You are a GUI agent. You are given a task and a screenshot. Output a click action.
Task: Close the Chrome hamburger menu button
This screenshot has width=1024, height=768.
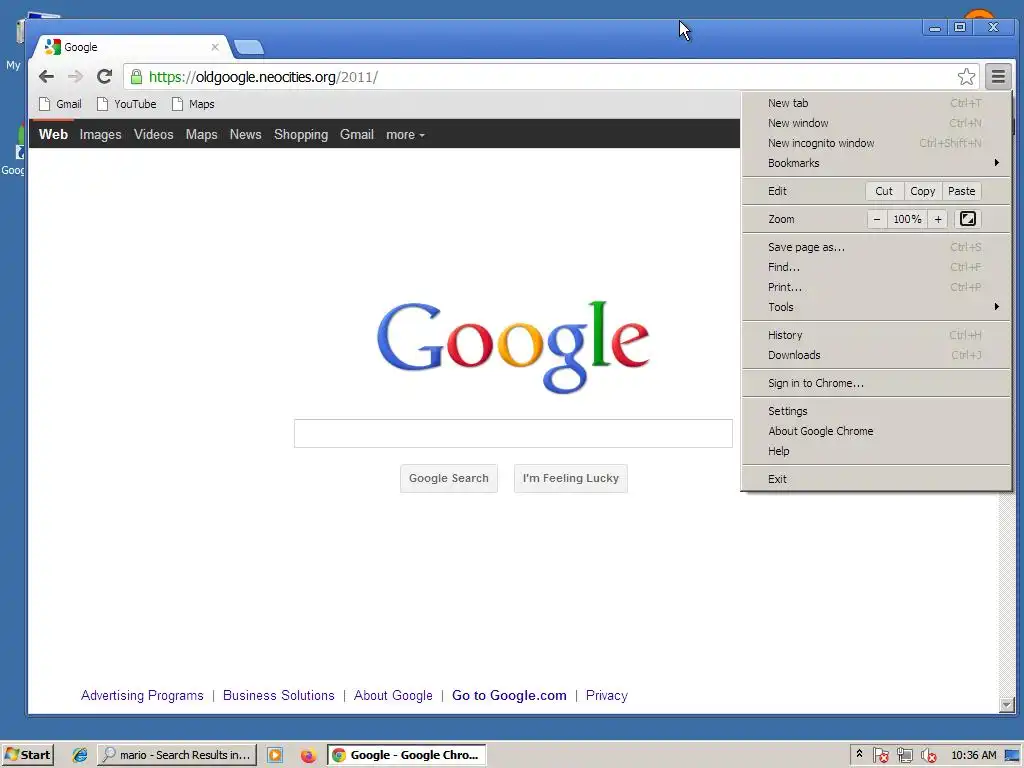998,76
